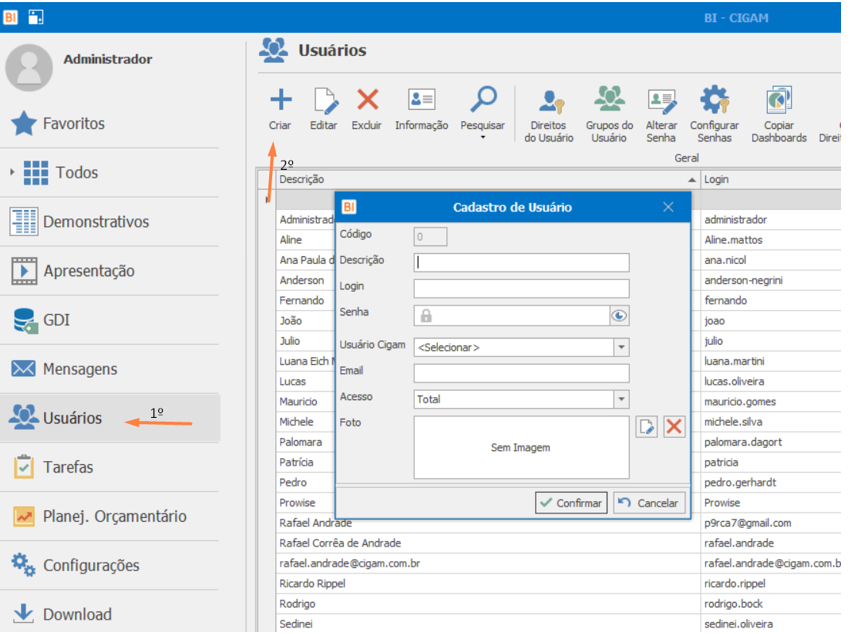The width and height of the screenshot is (854, 634).
Task: Open Planej. Orçamentário section
Action: 109,516
